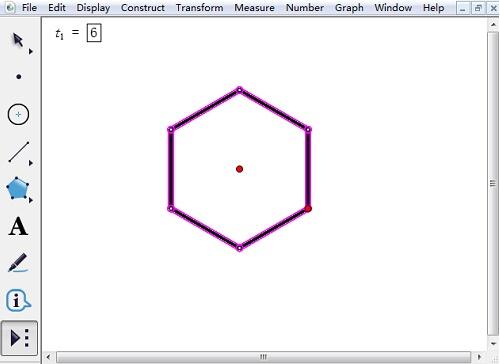This screenshot has width=500, height=364.
Task: Click the Information tool icon
Action: [18, 300]
